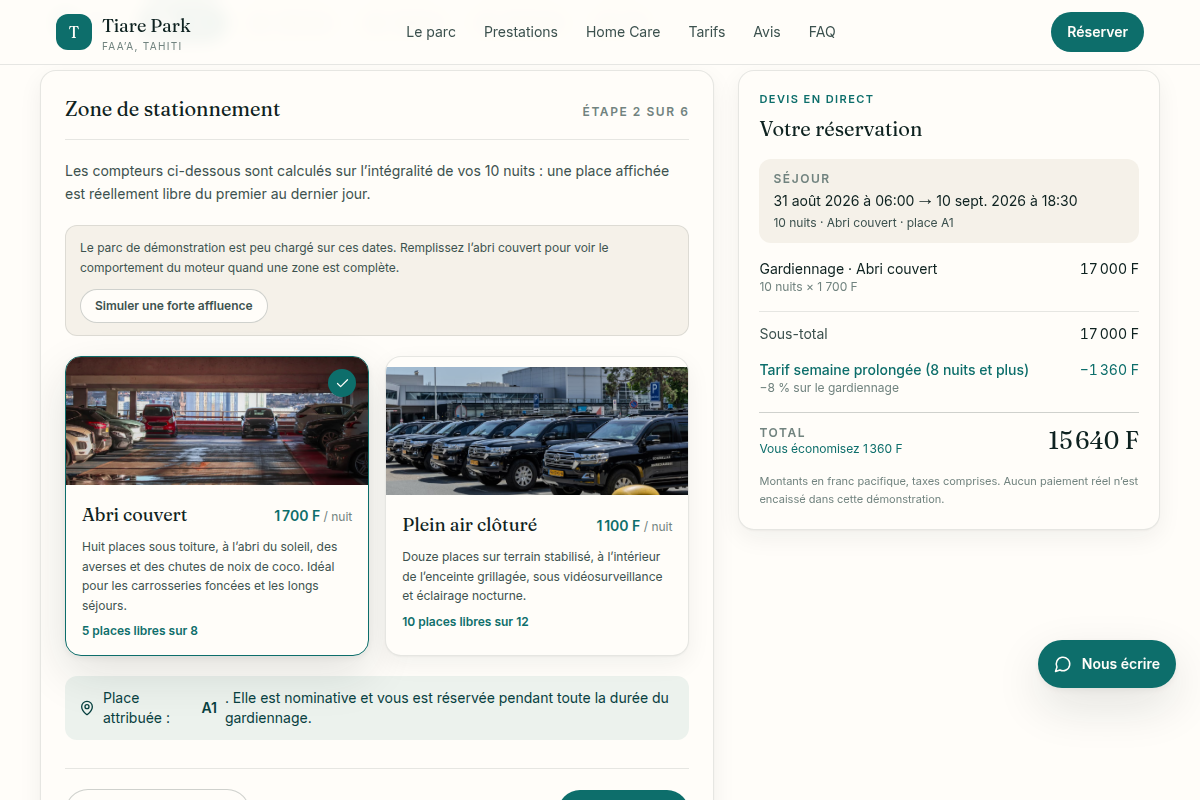1200x800 pixels.
Task: Click the 'ÉTAPE 2 SUR 6' step indicator
Action: point(635,112)
